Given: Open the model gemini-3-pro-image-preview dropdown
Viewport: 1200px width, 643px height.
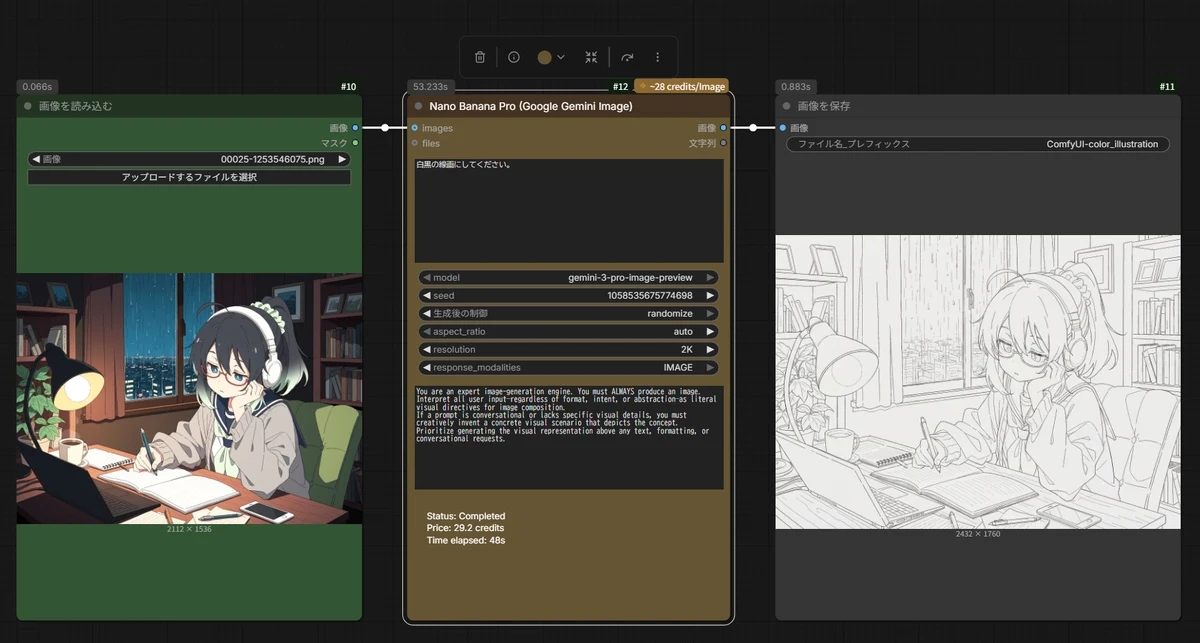Looking at the screenshot, I should (x=568, y=277).
